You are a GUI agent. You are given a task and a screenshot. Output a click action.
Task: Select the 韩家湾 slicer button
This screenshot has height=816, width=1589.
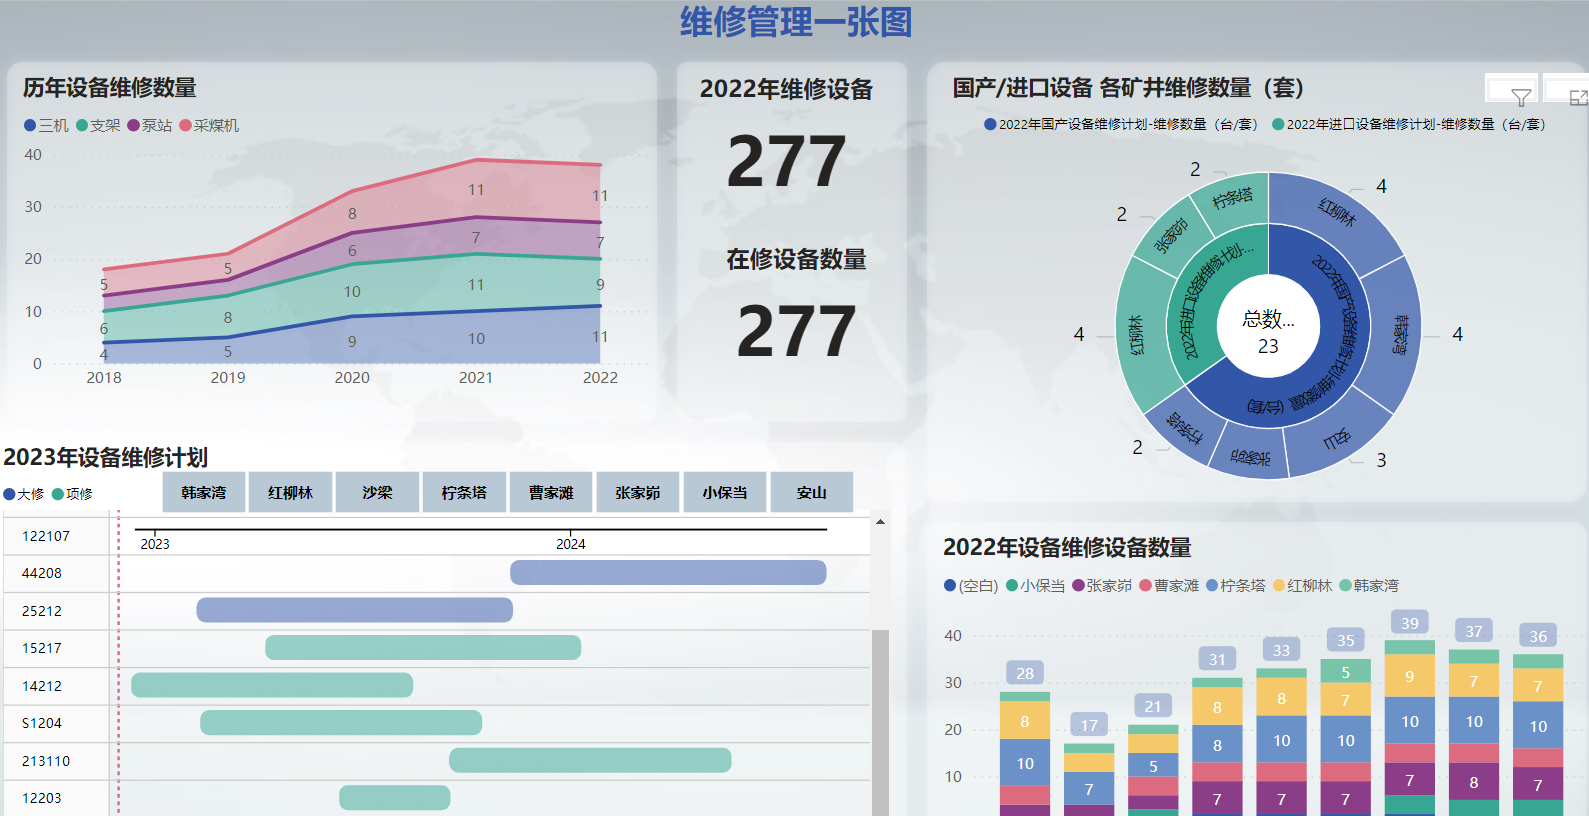(x=204, y=493)
